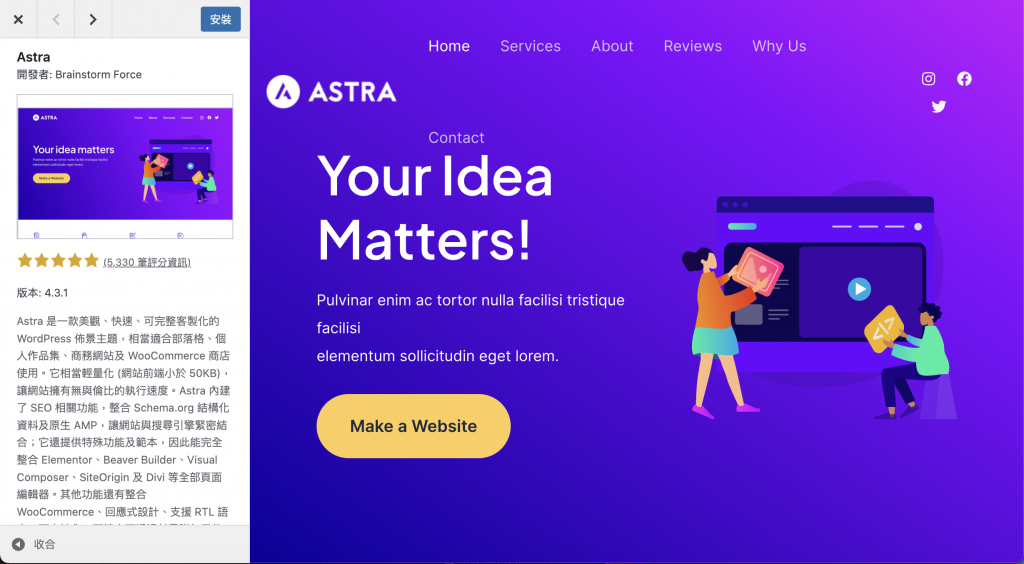
Task: Open the Twitter bird icon link
Action: click(938, 106)
